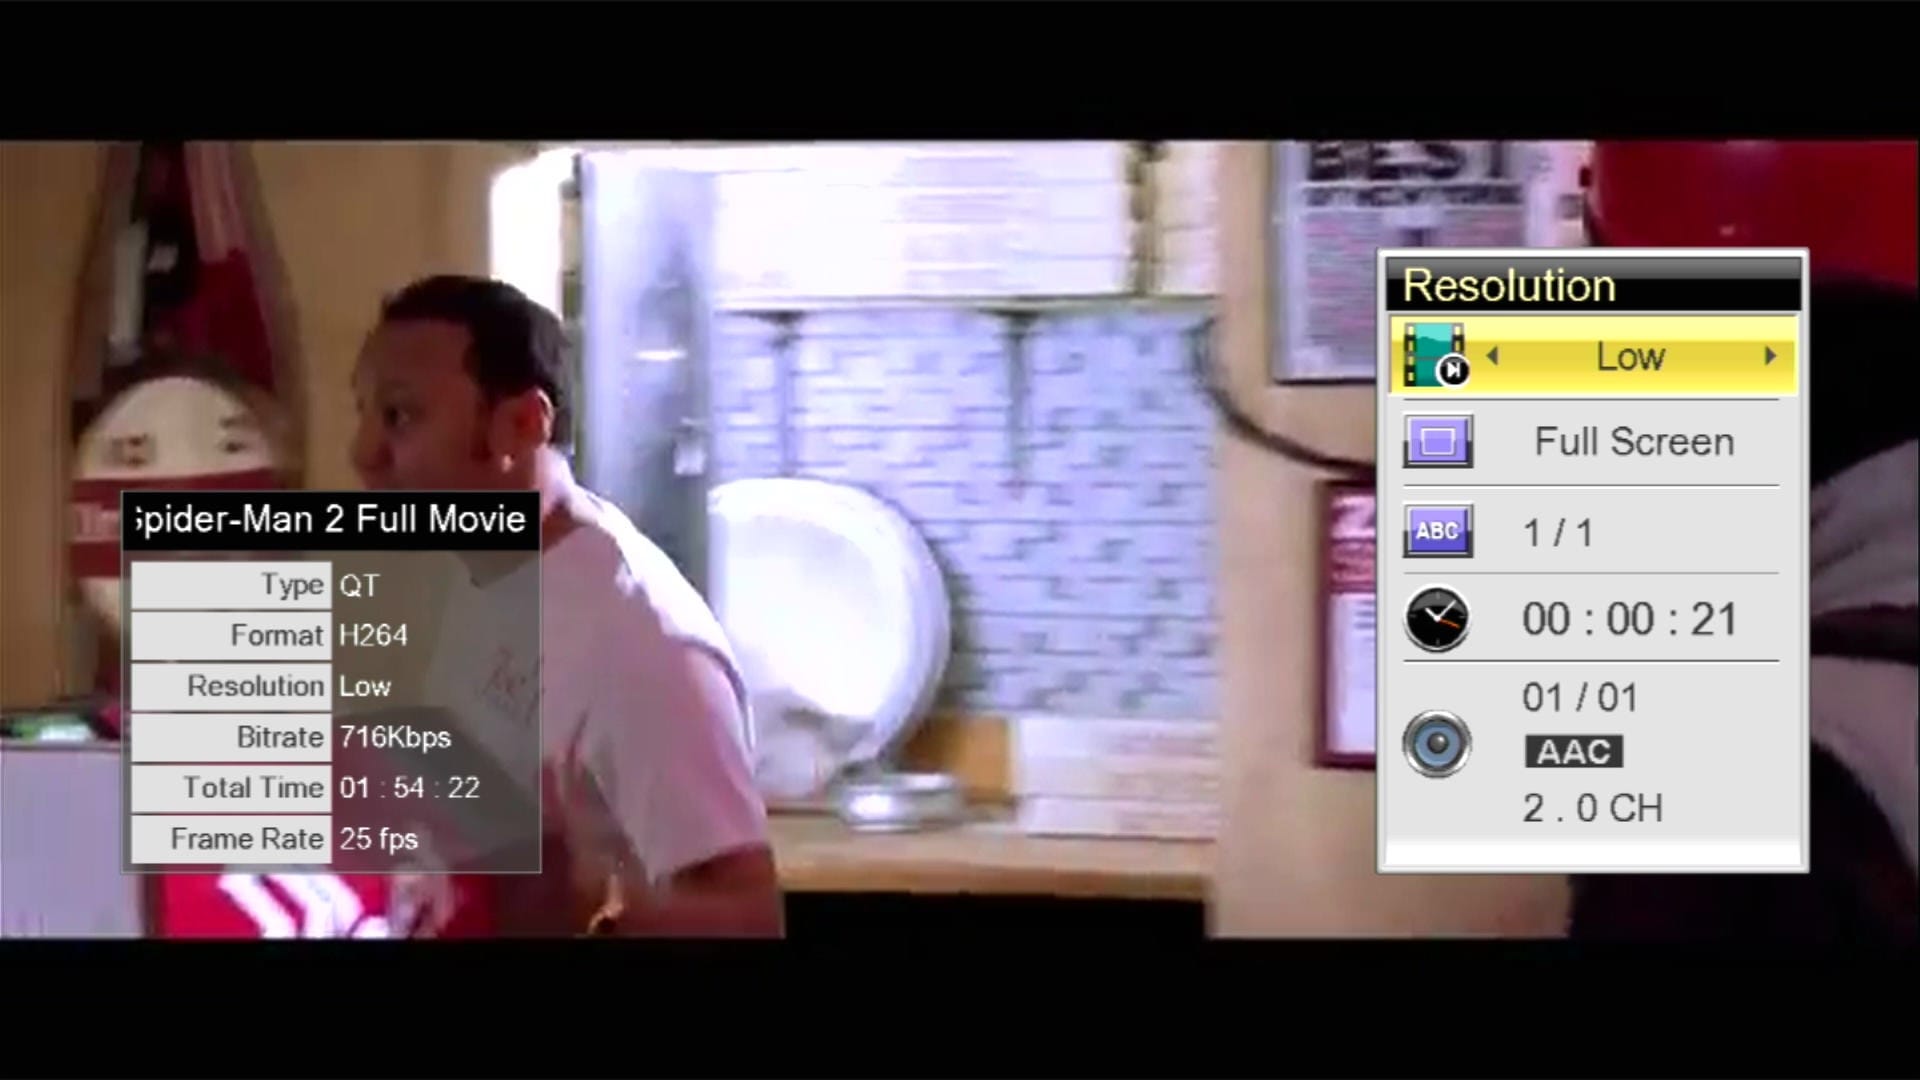Screen dimensions: 1920x1080
Task: Open the 00 : 00 : 21 time entry
Action: (1629, 619)
